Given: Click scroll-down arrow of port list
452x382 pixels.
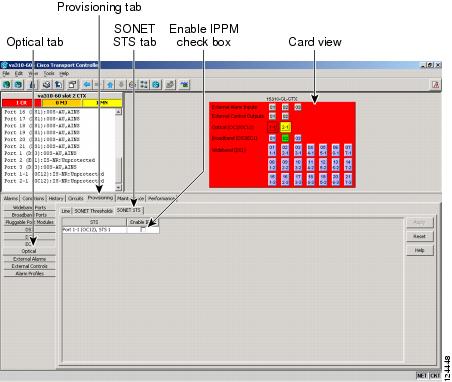Looking at the screenshot, I should tap(118, 187).
